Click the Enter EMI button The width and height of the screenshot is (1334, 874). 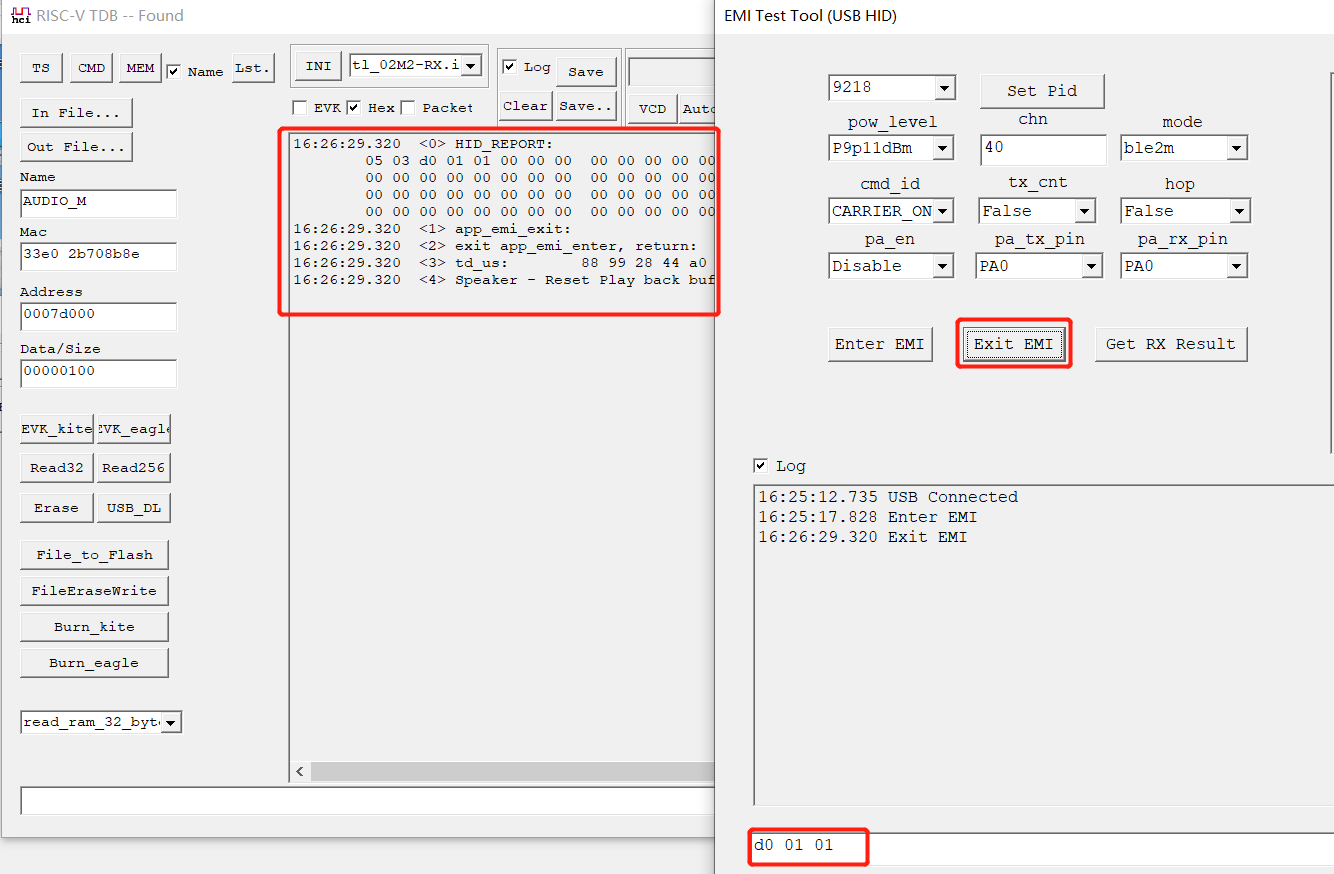880,344
